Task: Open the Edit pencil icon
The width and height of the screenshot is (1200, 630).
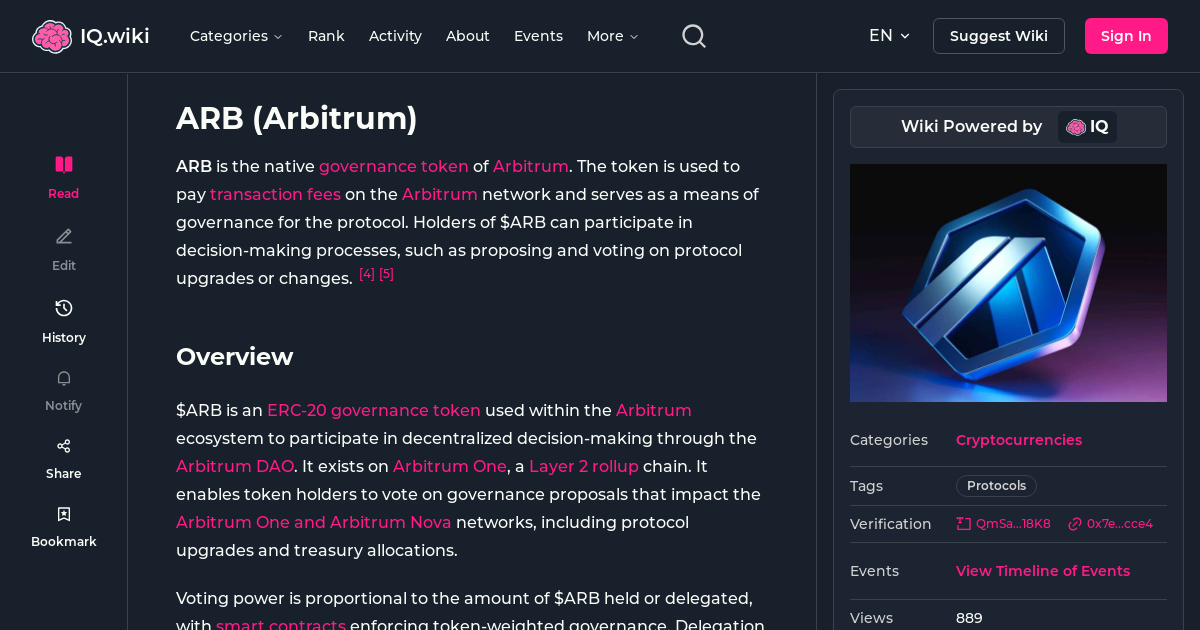Action: click(63, 236)
